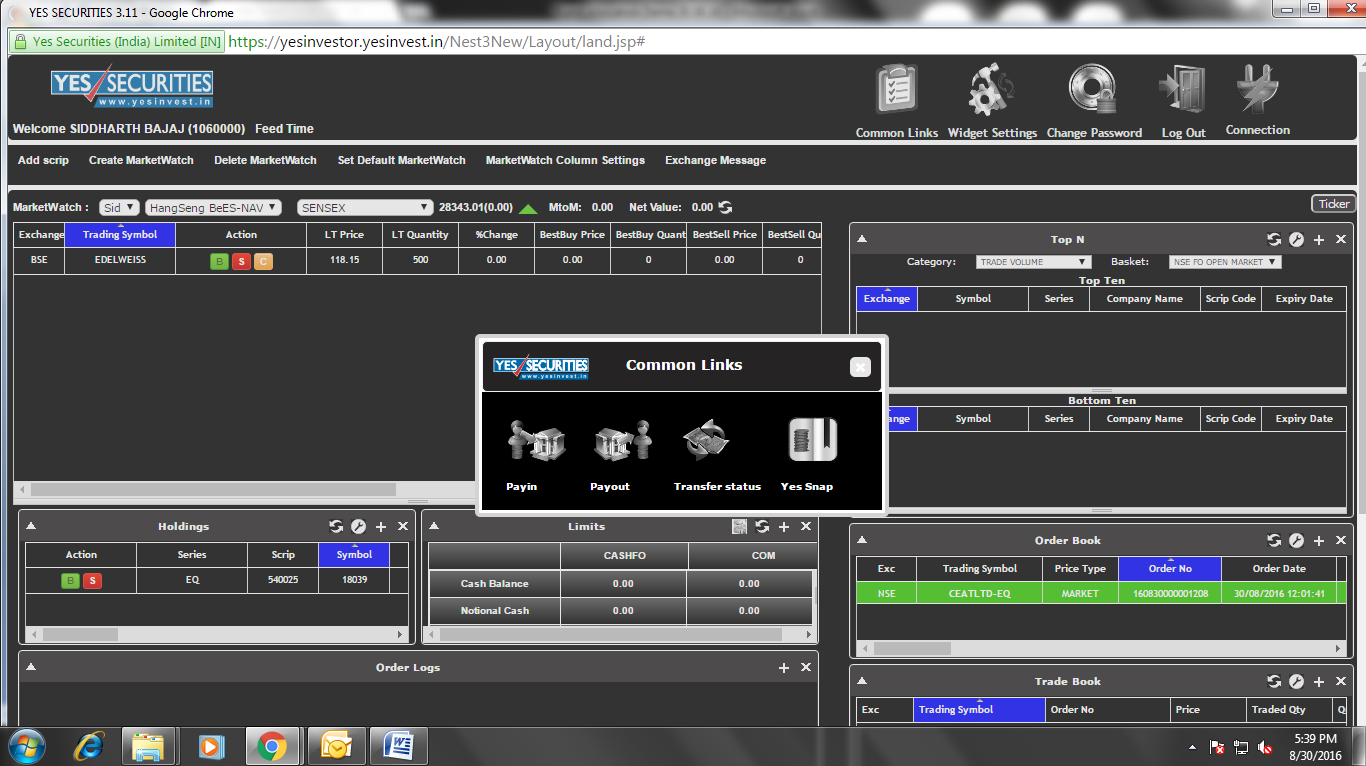Open the HangSeng BeES-NAV dropdown
1366x766 pixels.
click(x=212, y=208)
